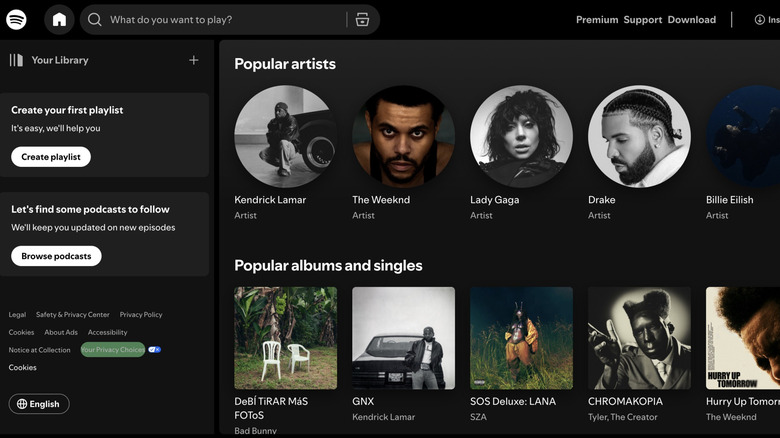Open the Premium link
Viewport: 780px width, 438px height.
[x=597, y=20]
